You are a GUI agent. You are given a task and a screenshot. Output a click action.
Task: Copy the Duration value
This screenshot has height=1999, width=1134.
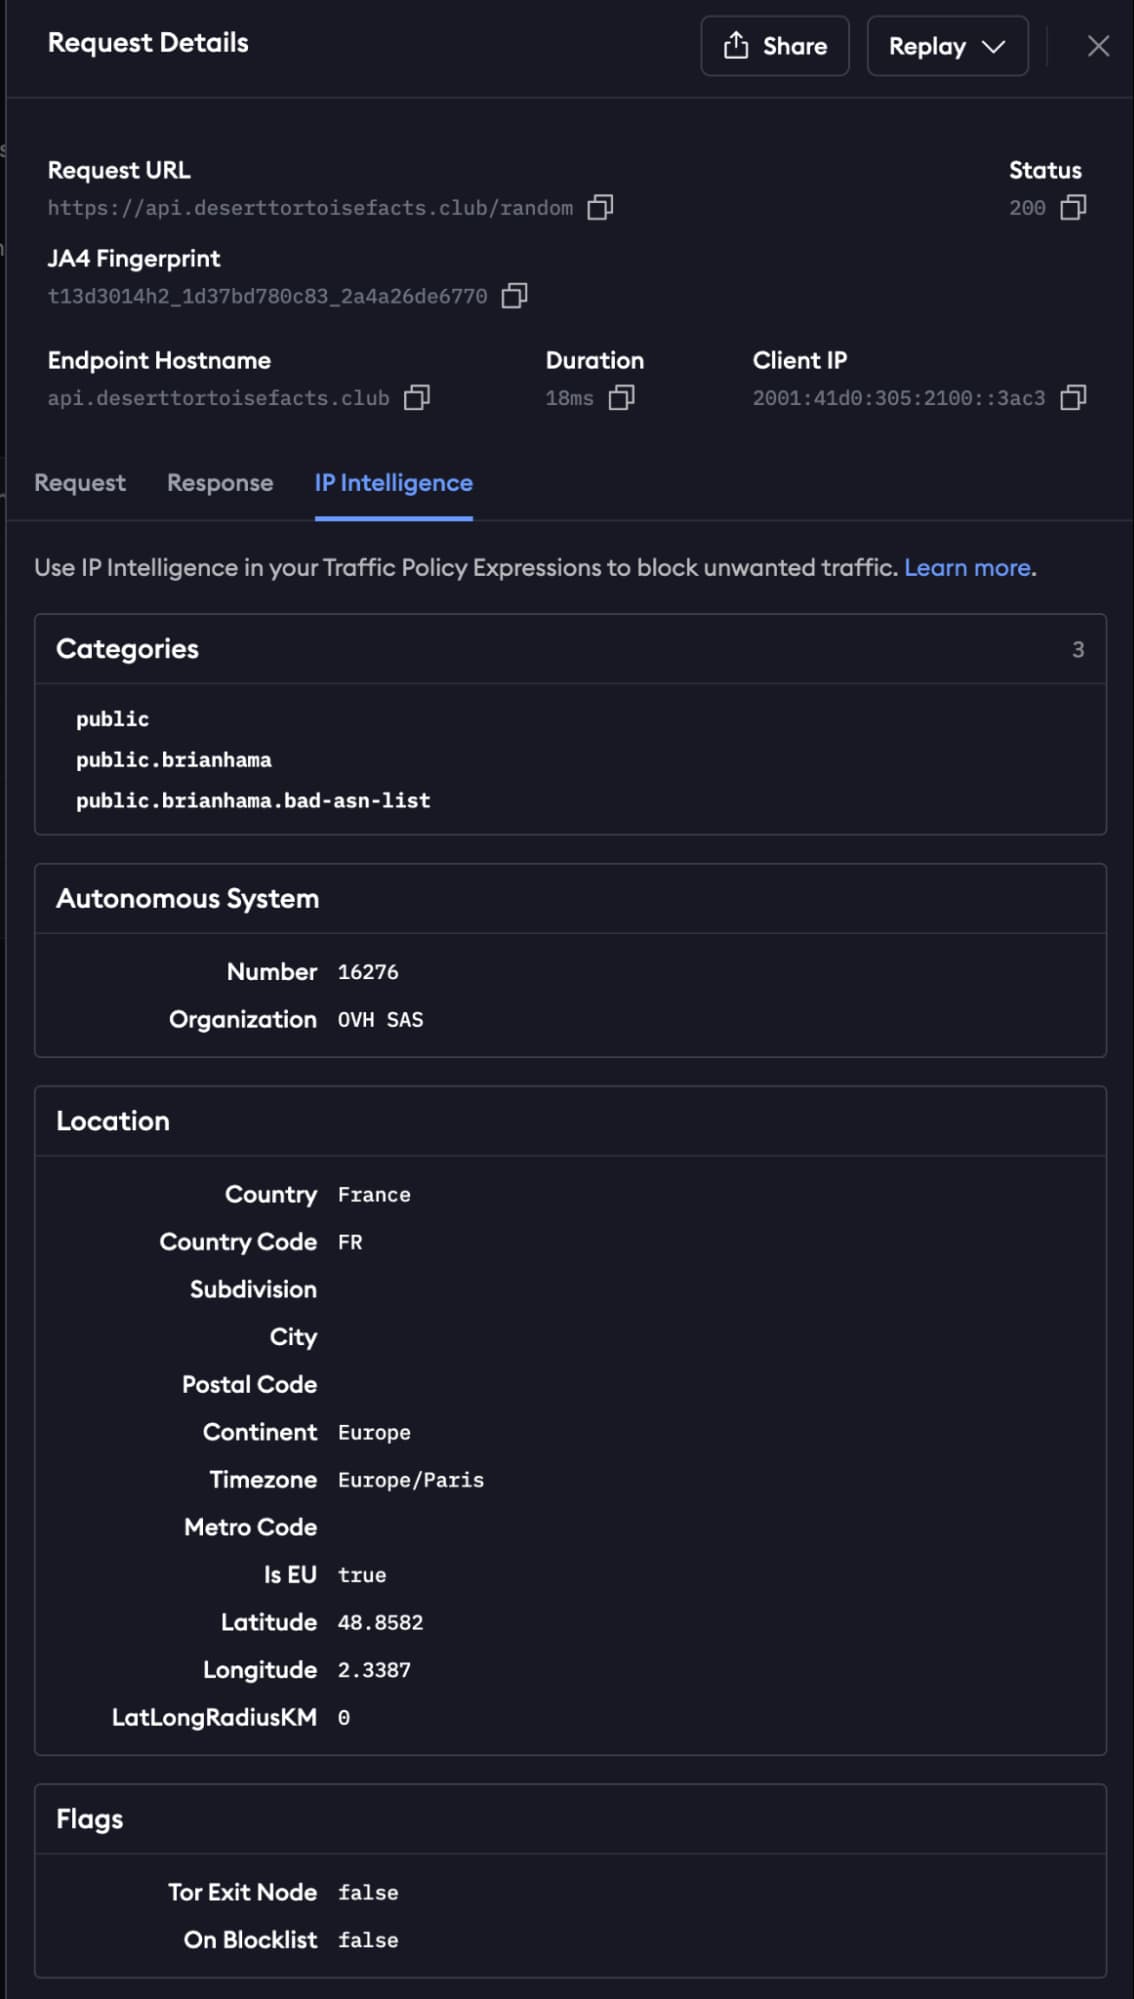(621, 397)
